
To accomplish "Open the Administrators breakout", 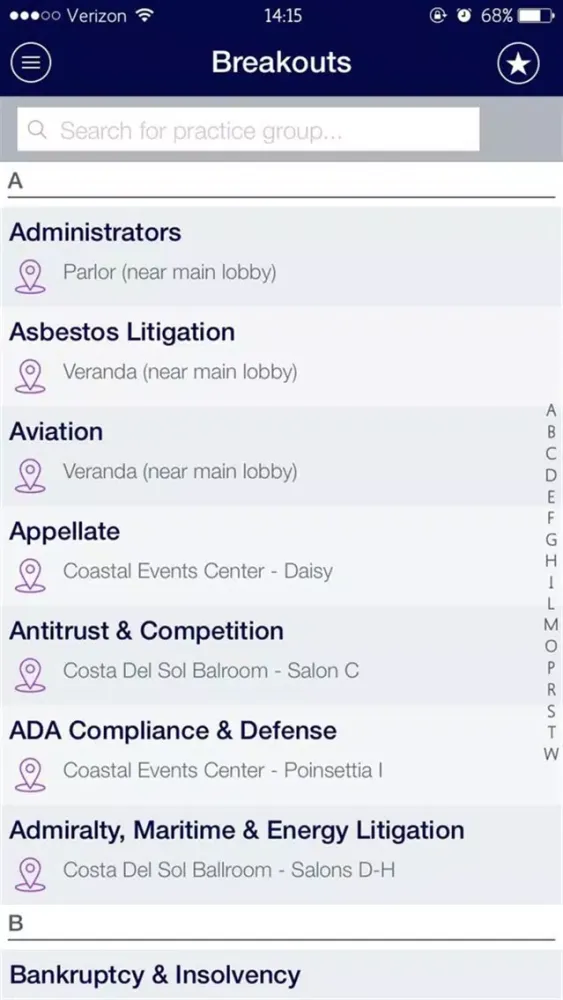I will click(x=281, y=256).
